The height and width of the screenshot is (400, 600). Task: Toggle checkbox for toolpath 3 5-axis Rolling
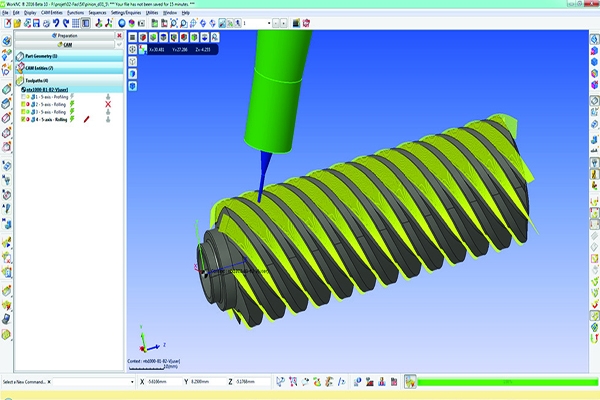tap(23, 112)
